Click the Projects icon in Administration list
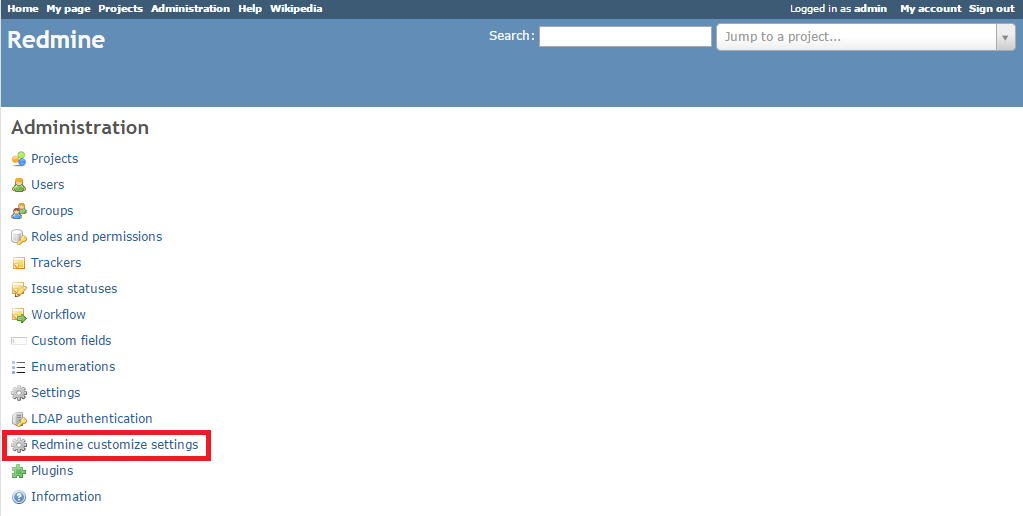This screenshot has height=516, width=1023. (x=19, y=159)
